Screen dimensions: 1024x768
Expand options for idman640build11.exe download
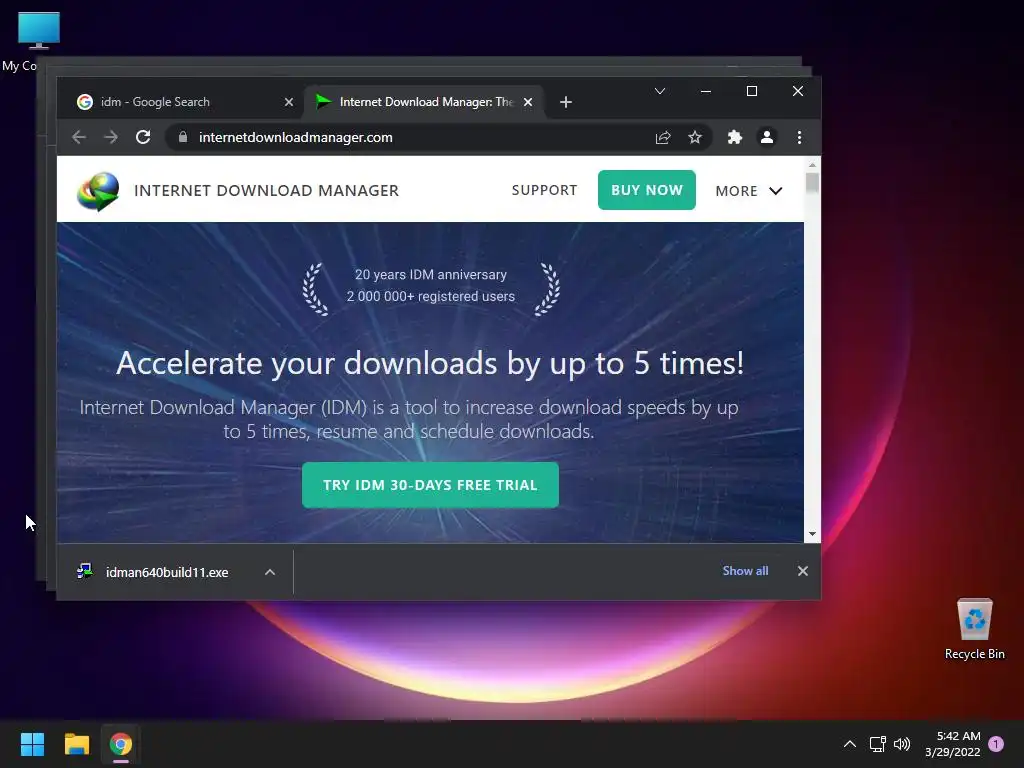270,572
